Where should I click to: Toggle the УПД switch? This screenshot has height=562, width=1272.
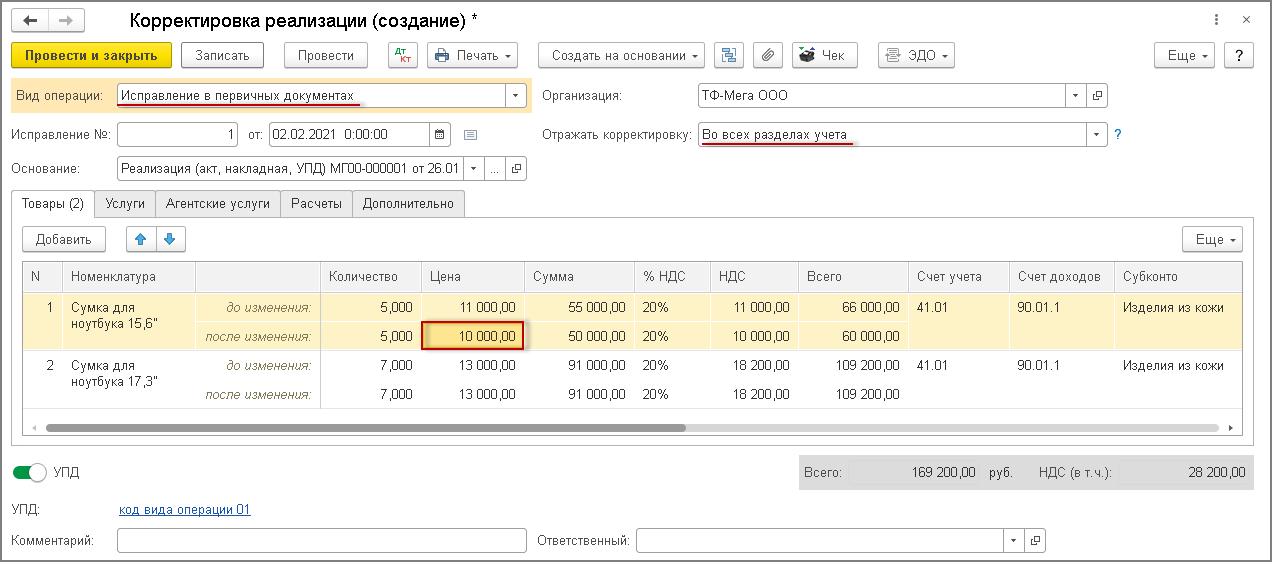pyautogui.click(x=31, y=472)
